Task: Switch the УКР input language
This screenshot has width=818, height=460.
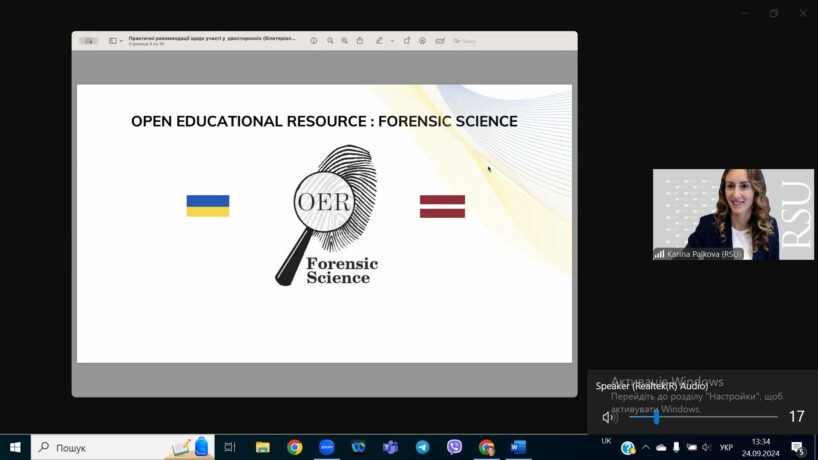Action: tap(727, 447)
